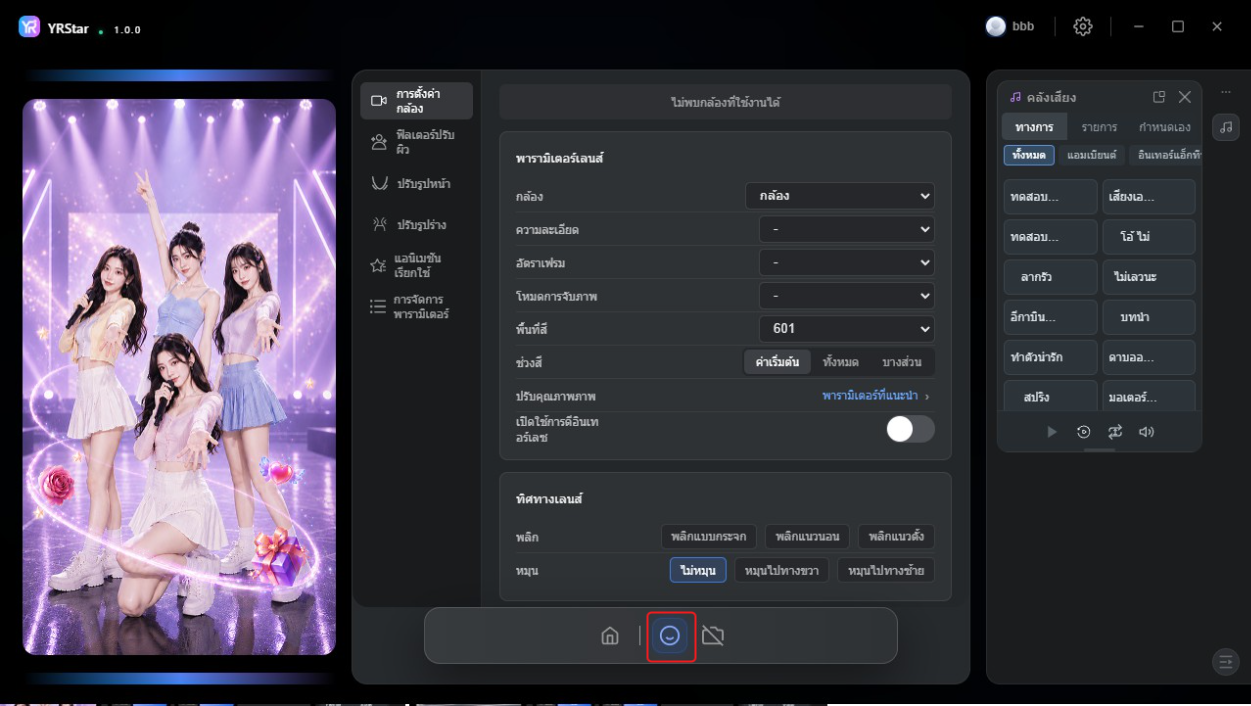
Task: Open the พื้นที่สี dropdown showing 601
Action: [847, 328]
